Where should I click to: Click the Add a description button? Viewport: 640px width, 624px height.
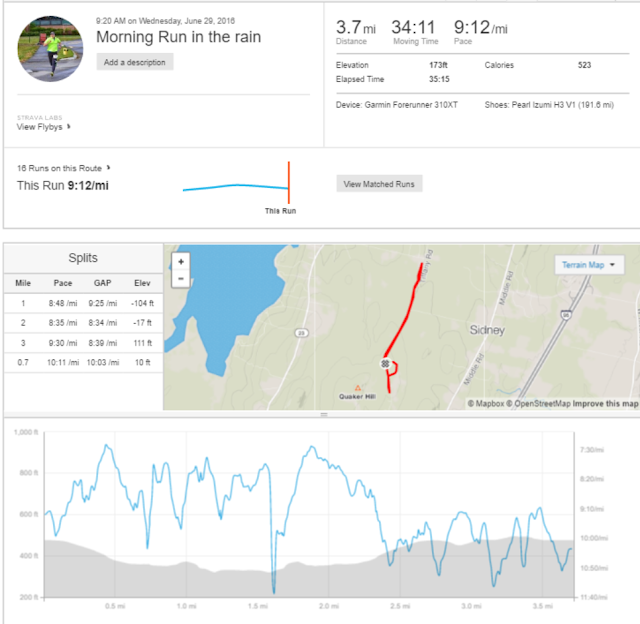(135, 62)
